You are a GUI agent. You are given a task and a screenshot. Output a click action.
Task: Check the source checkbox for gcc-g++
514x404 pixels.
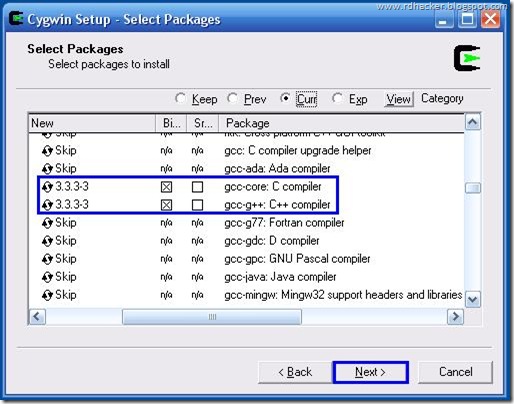197,205
